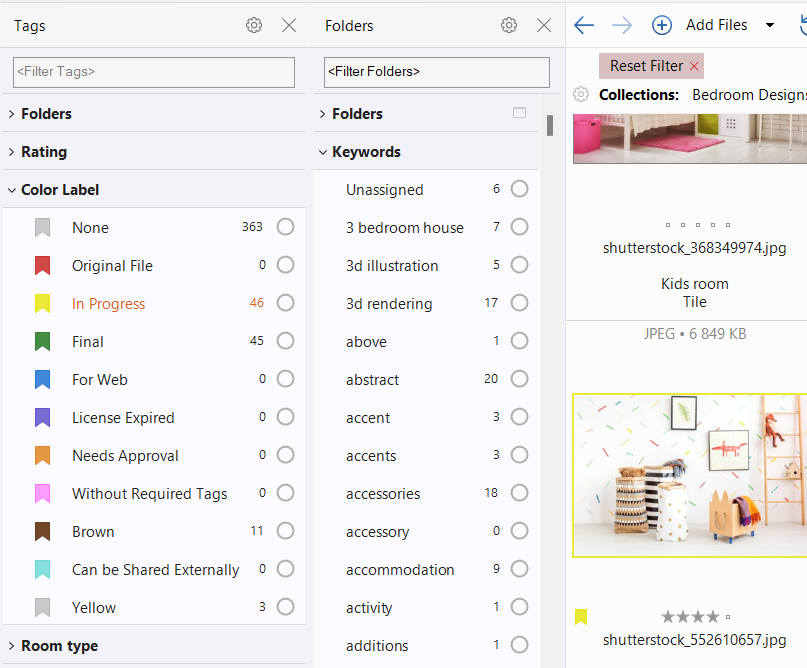Collapse the Color Label section
This screenshot has height=668, width=807.
tap(11, 190)
